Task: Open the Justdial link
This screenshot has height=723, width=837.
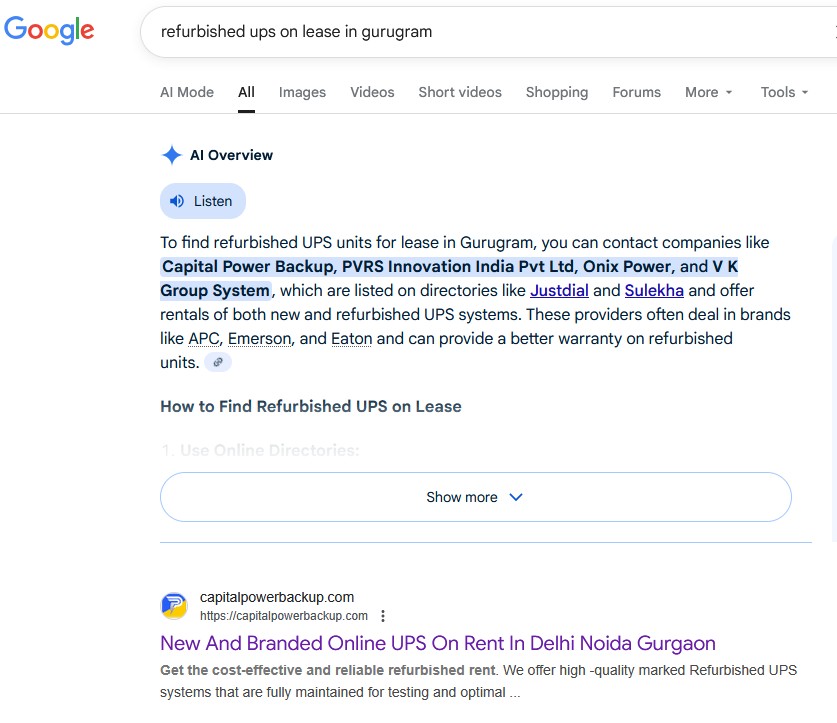Action: tap(559, 291)
